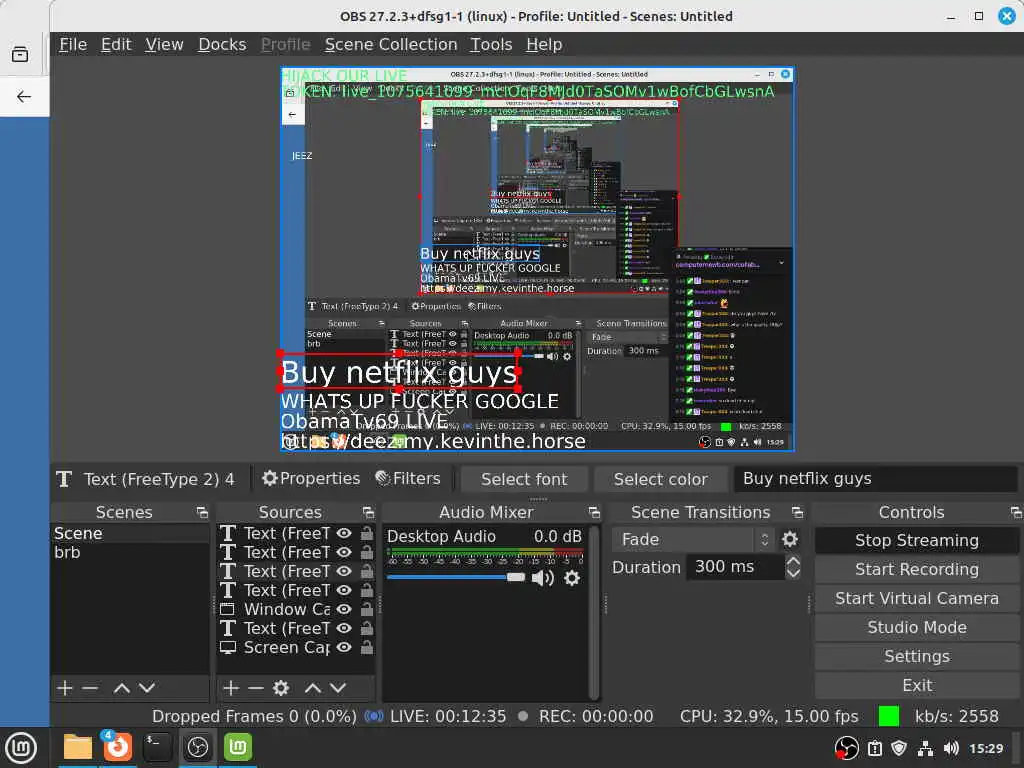Open Filters for the selected text source
The width and height of the screenshot is (1024, 768).
click(408, 479)
